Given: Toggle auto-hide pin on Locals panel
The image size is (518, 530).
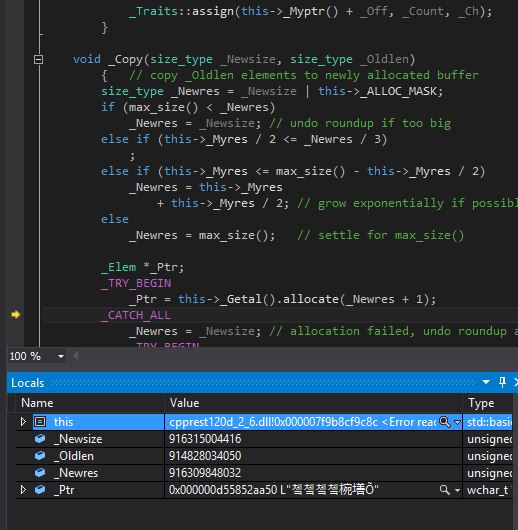Looking at the screenshot, I should [x=502, y=382].
